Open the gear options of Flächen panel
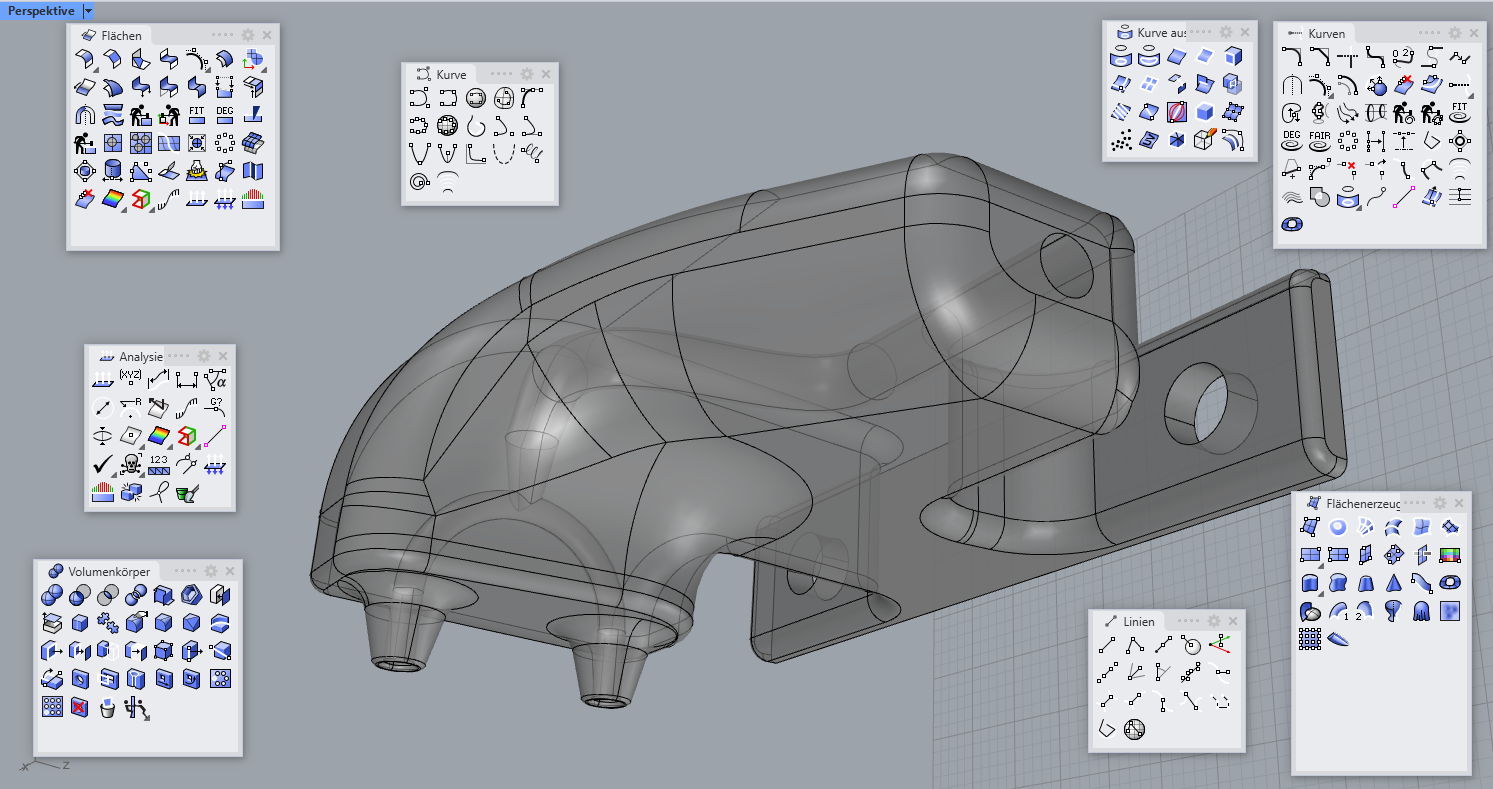1493x789 pixels. tap(248, 34)
